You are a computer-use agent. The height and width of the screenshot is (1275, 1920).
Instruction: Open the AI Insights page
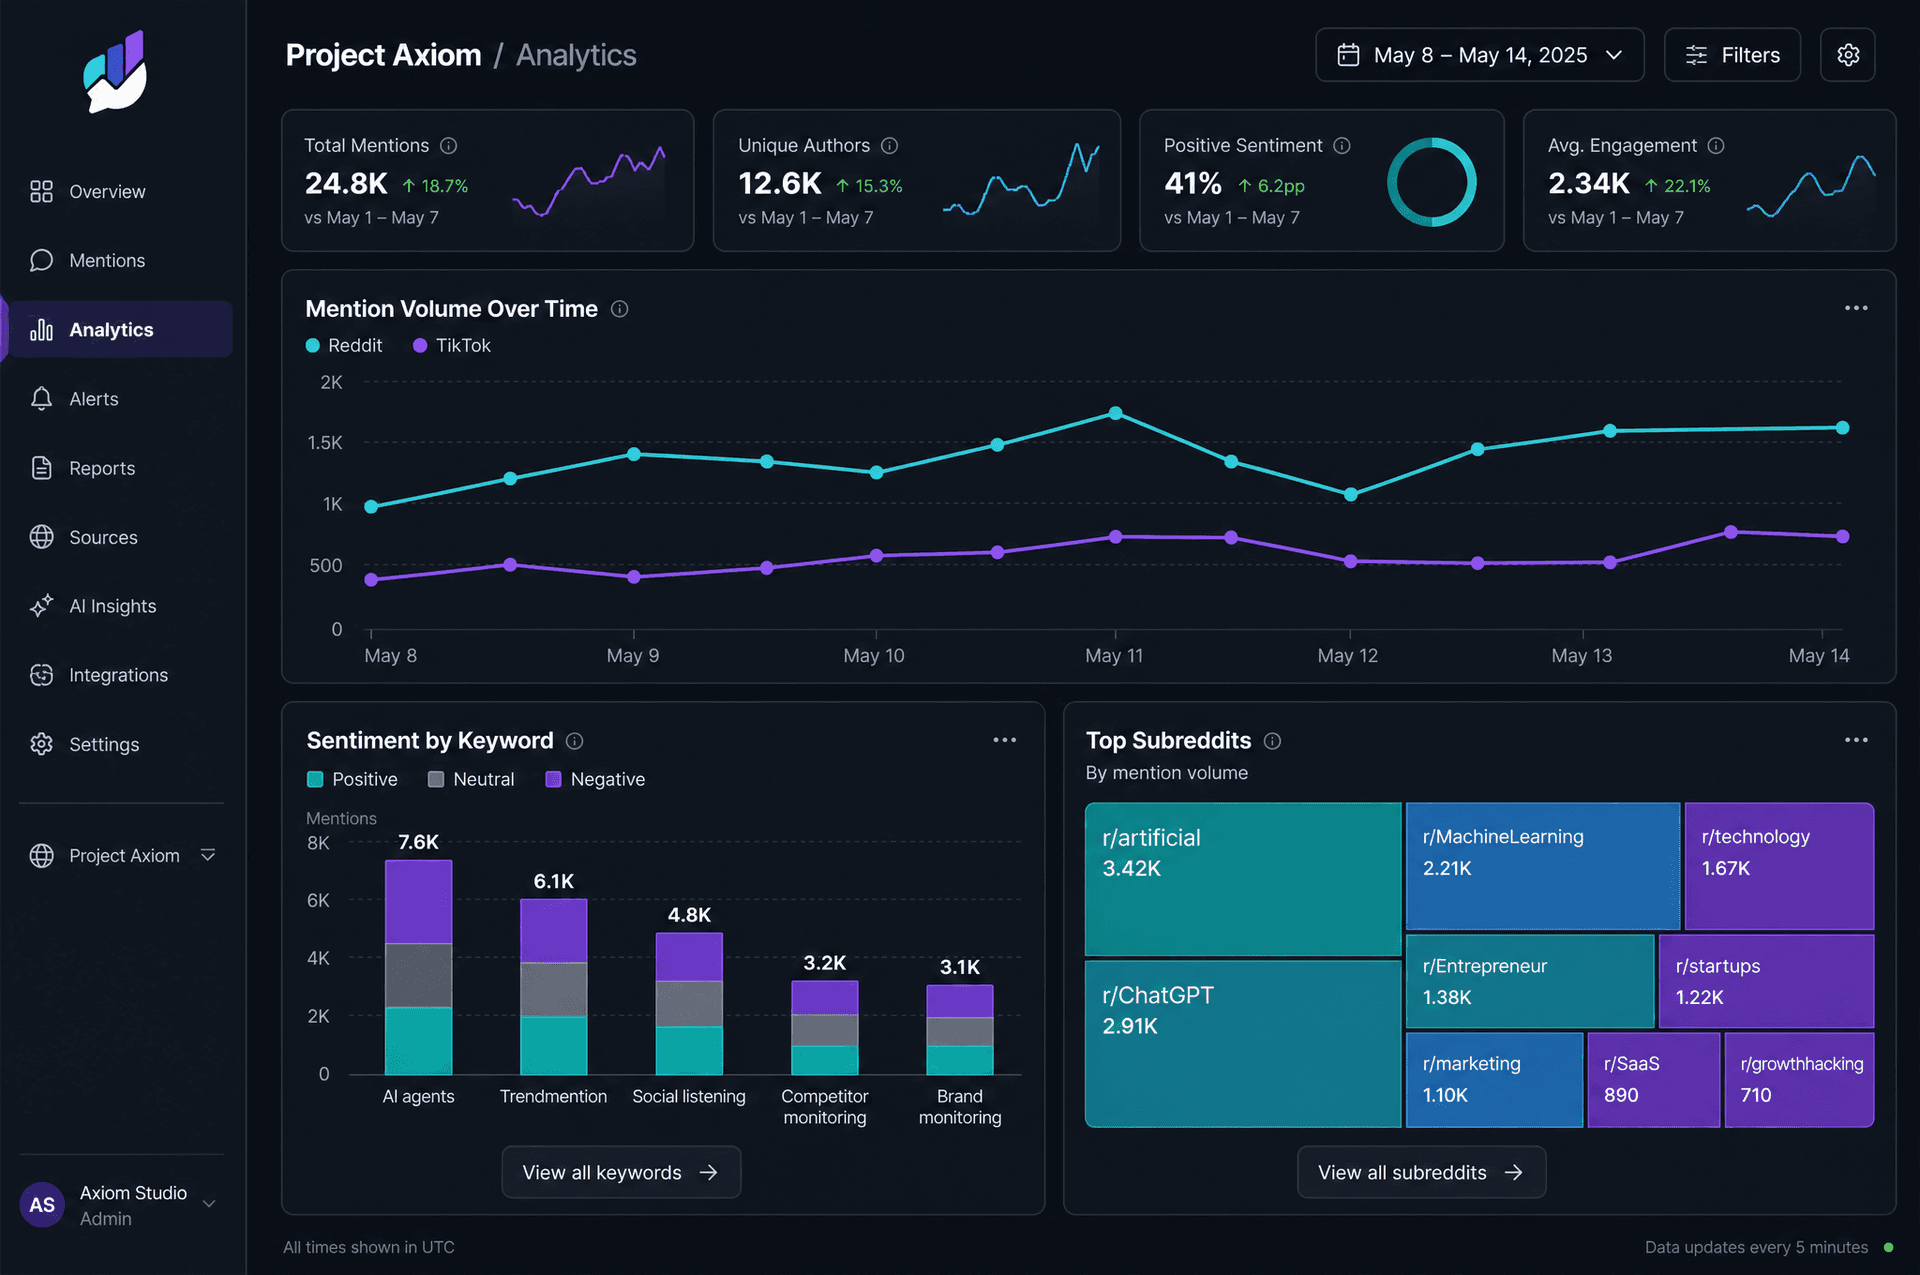coord(120,605)
